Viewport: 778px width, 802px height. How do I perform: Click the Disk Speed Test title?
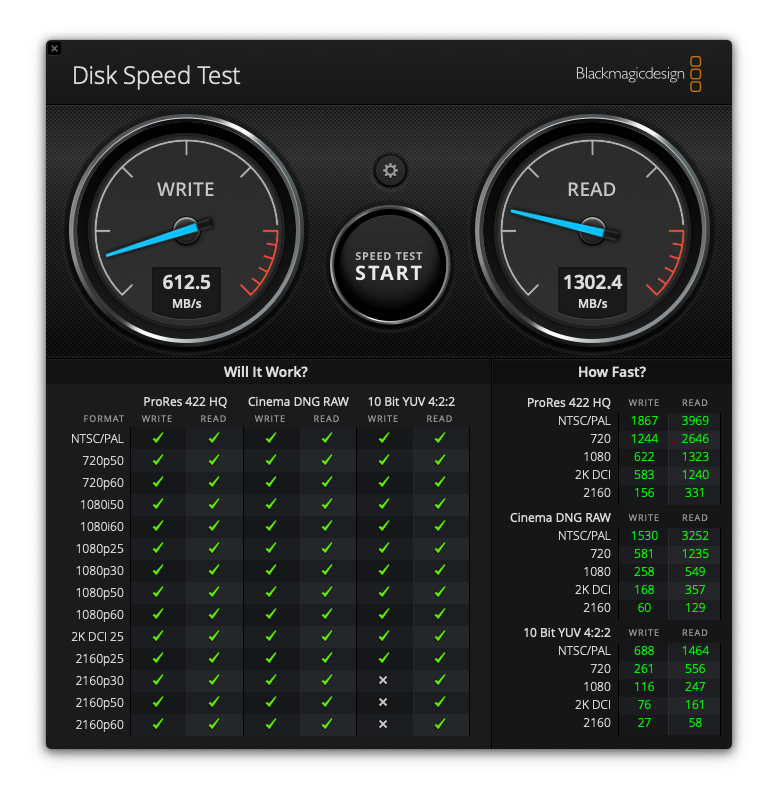[156, 76]
